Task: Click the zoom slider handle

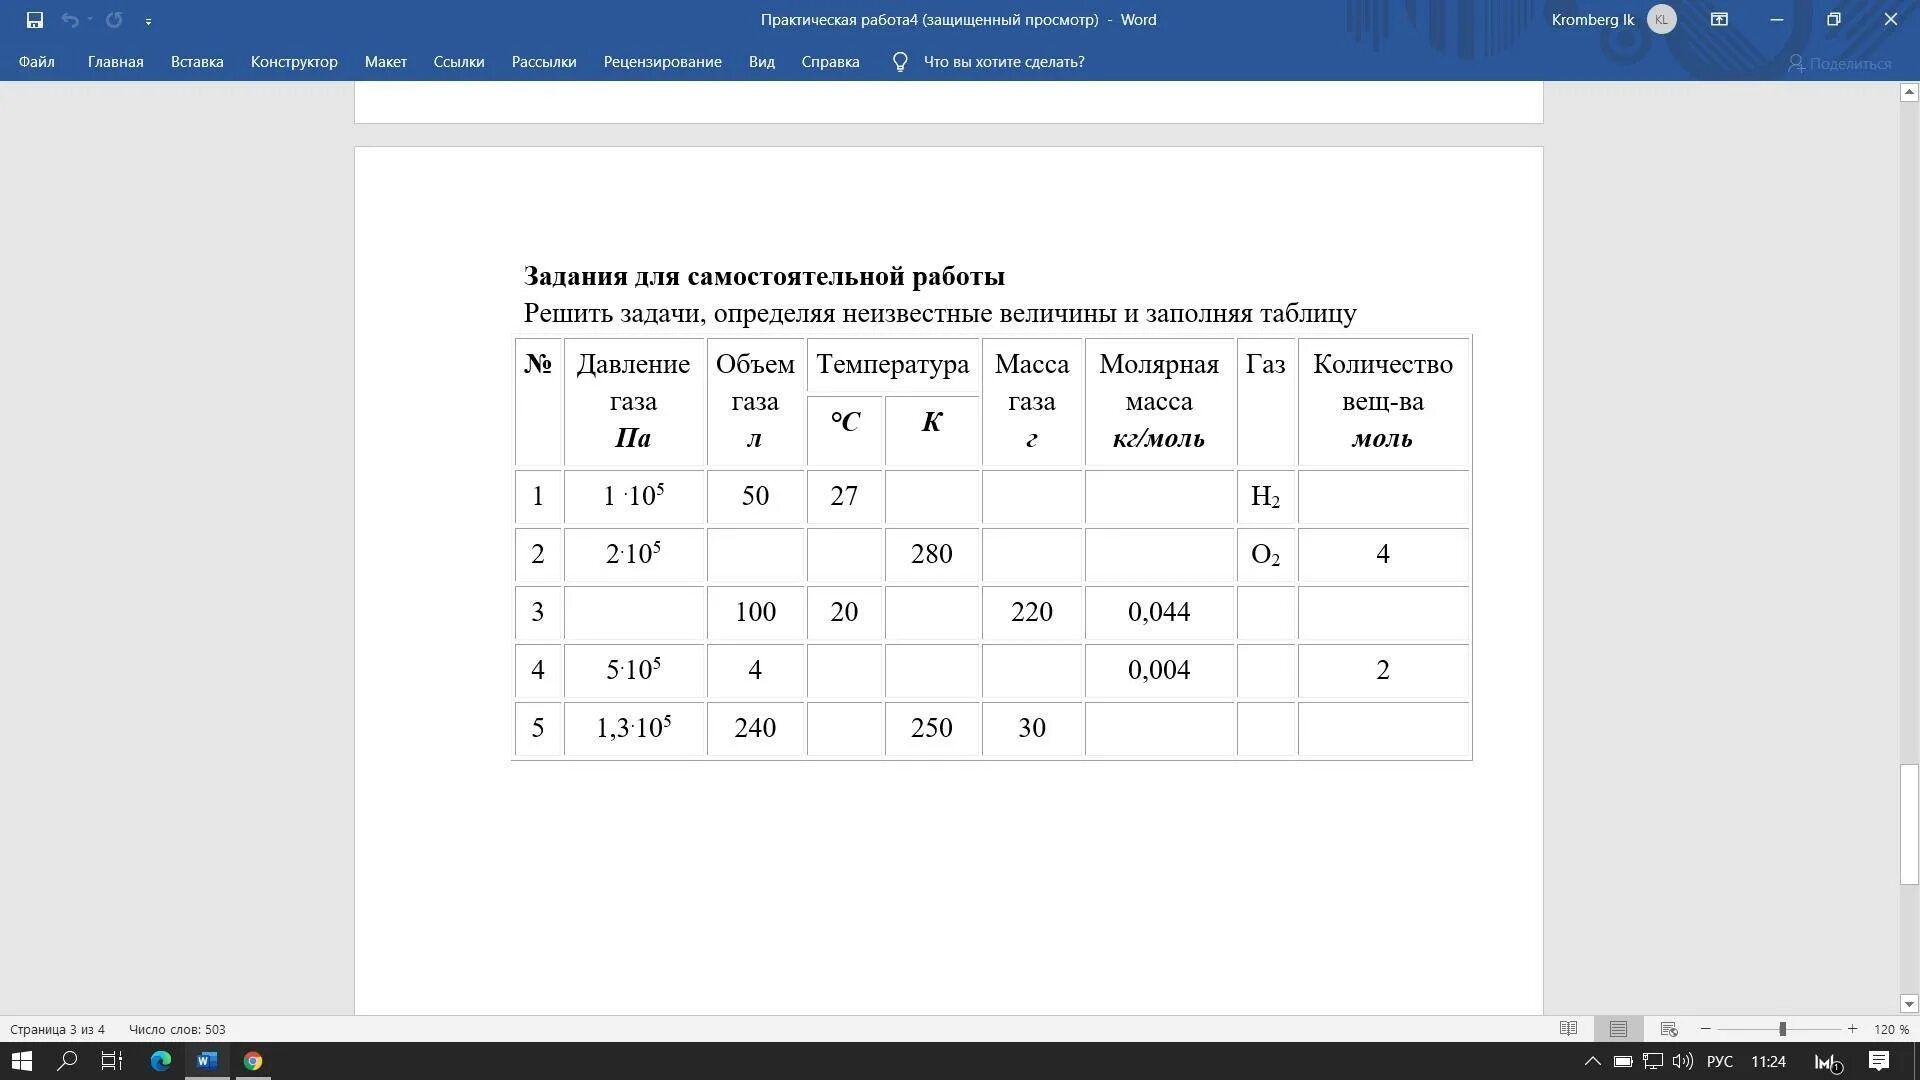Action: click(1782, 1029)
